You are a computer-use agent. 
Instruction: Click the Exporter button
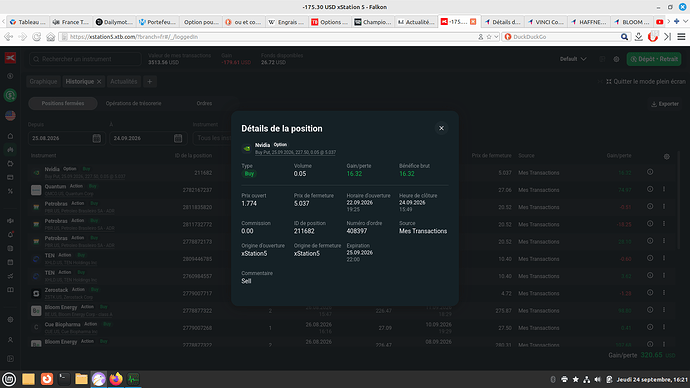point(665,104)
